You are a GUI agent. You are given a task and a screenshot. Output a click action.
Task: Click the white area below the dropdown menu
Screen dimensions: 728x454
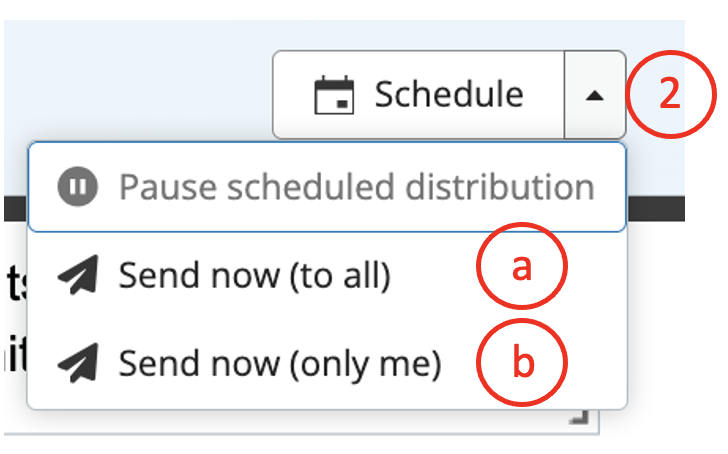[x=300, y=440]
